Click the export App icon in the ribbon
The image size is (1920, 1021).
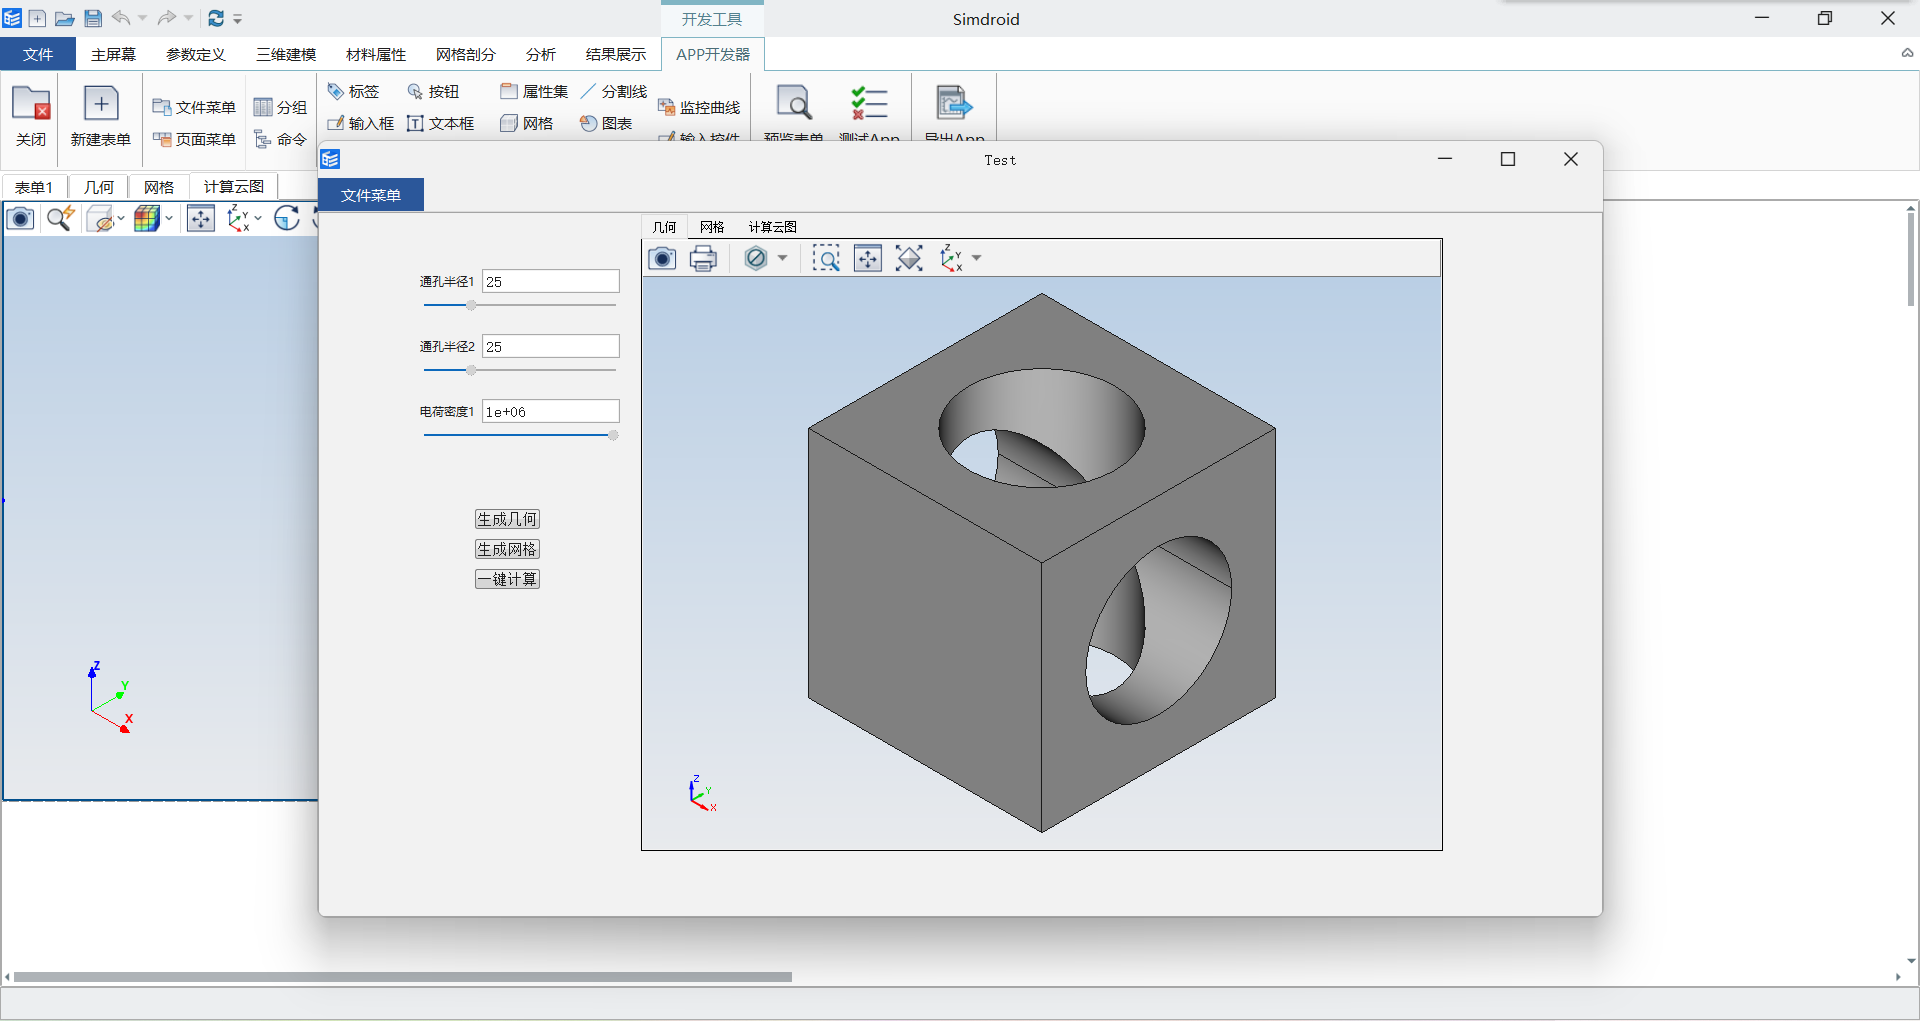click(954, 103)
